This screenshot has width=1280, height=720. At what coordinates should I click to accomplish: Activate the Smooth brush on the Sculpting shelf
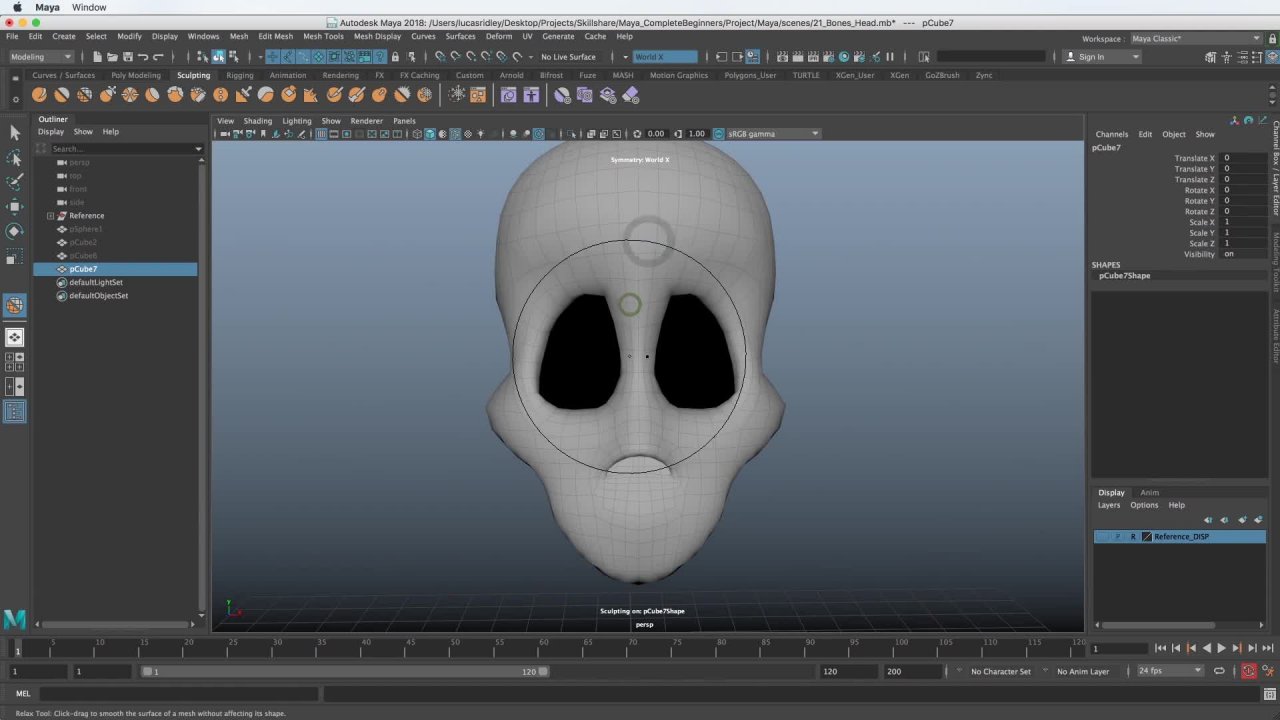[61, 94]
